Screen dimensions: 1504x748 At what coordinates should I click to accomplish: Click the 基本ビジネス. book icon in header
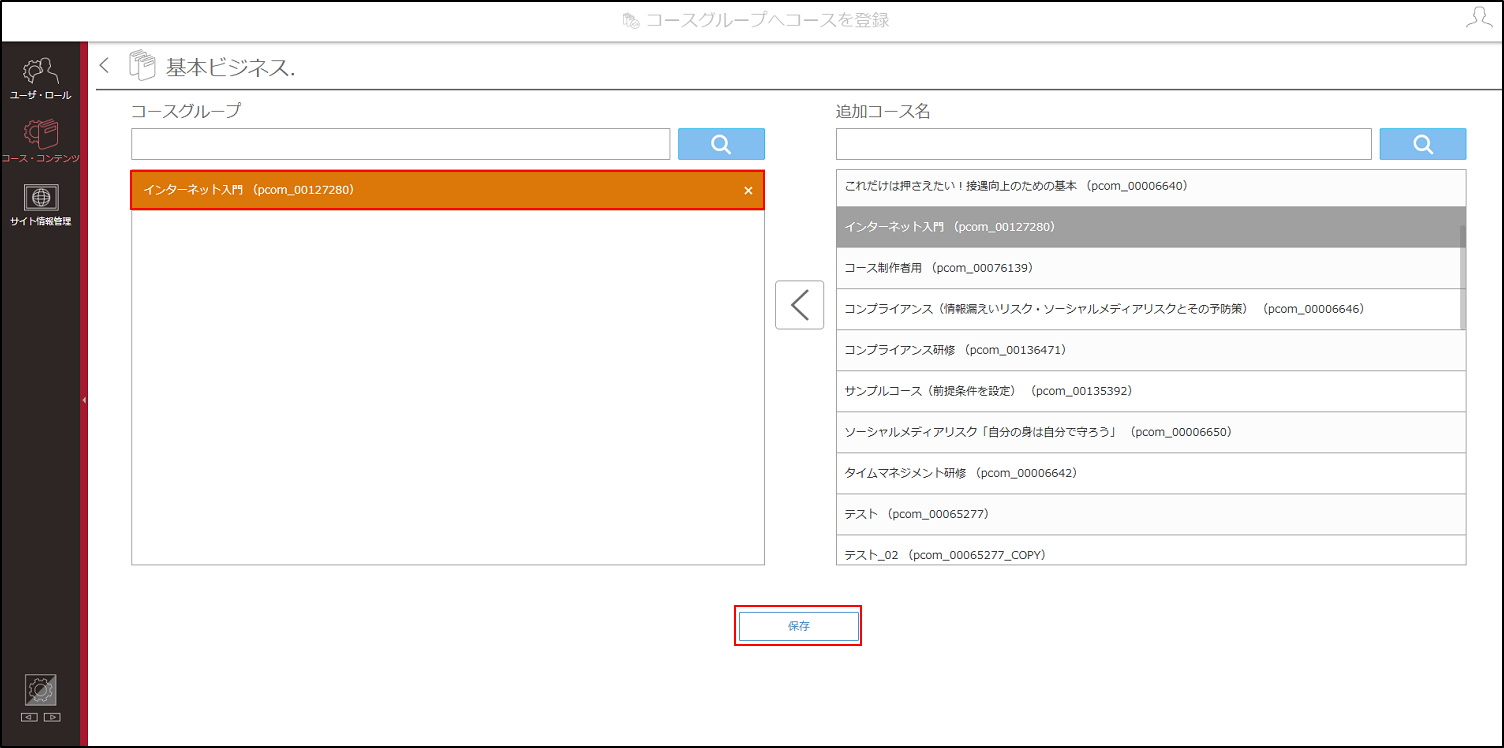(x=142, y=66)
